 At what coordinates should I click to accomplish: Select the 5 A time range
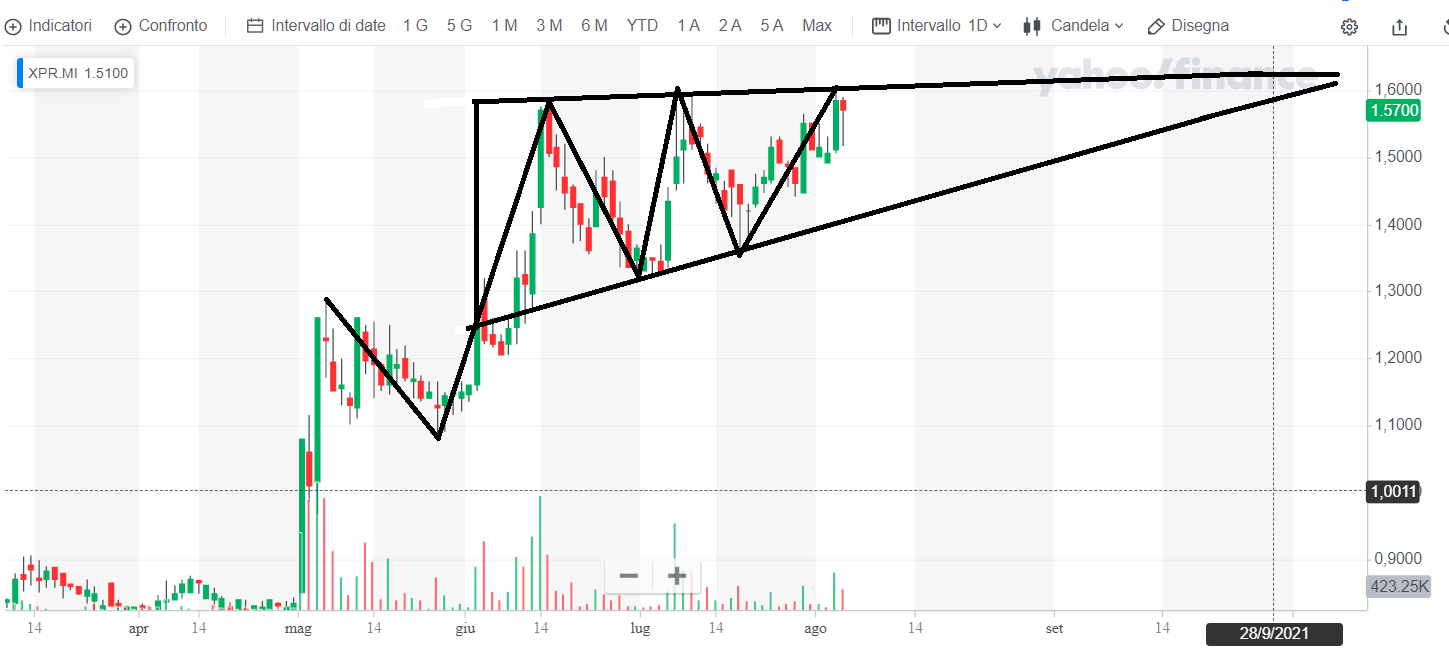click(772, 26)
